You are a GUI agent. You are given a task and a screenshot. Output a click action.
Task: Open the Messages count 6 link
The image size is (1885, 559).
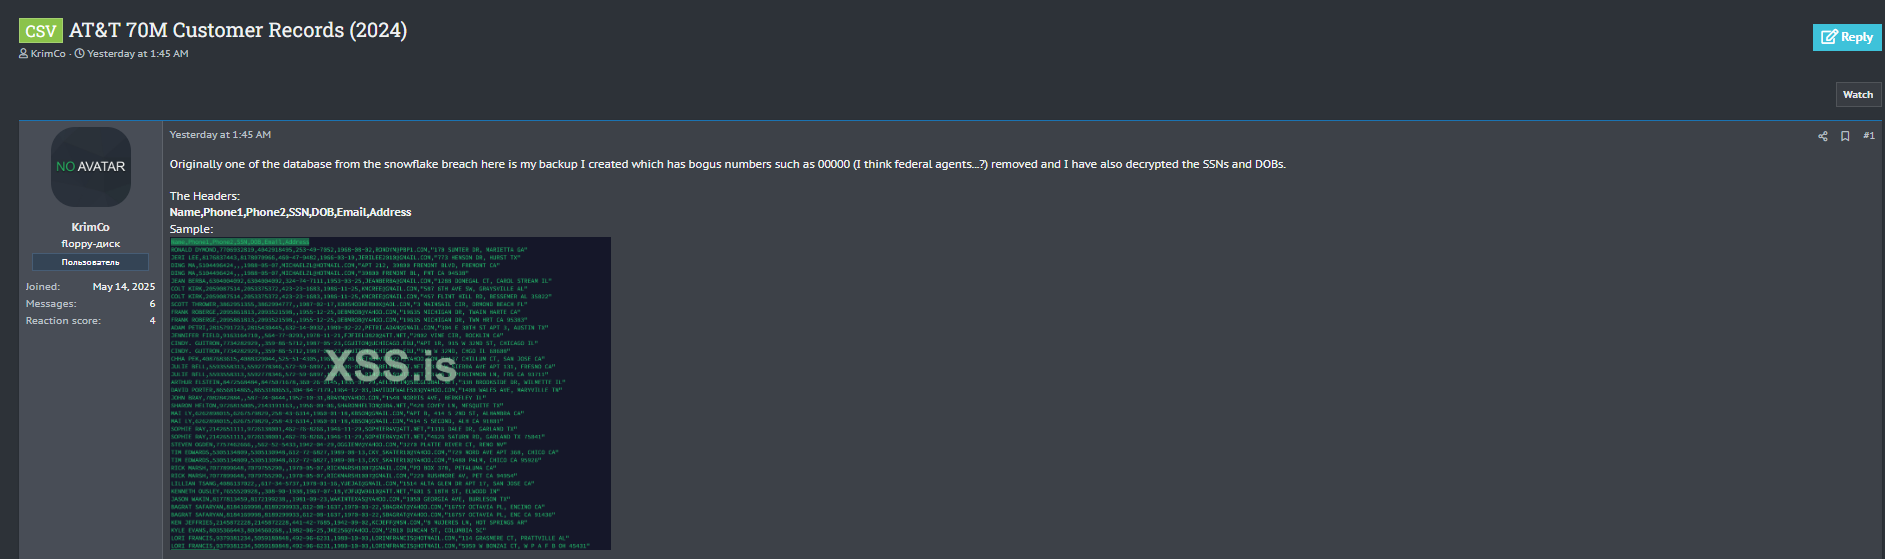pyautogui.click(x=152, y=303)
